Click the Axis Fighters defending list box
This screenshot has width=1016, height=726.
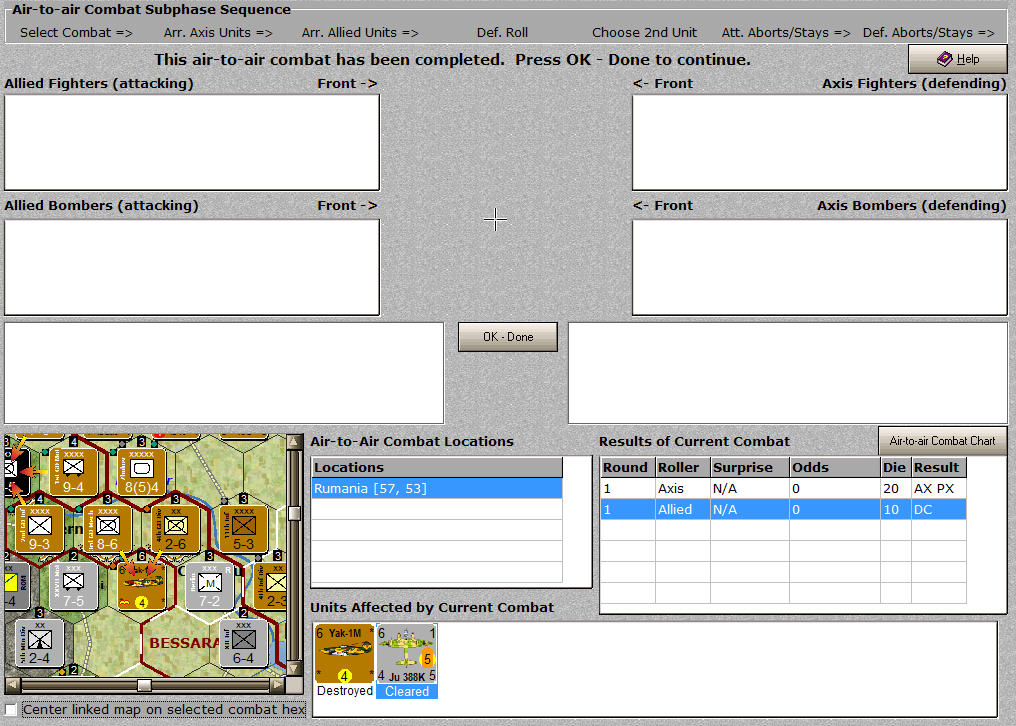tap(820, 143)
